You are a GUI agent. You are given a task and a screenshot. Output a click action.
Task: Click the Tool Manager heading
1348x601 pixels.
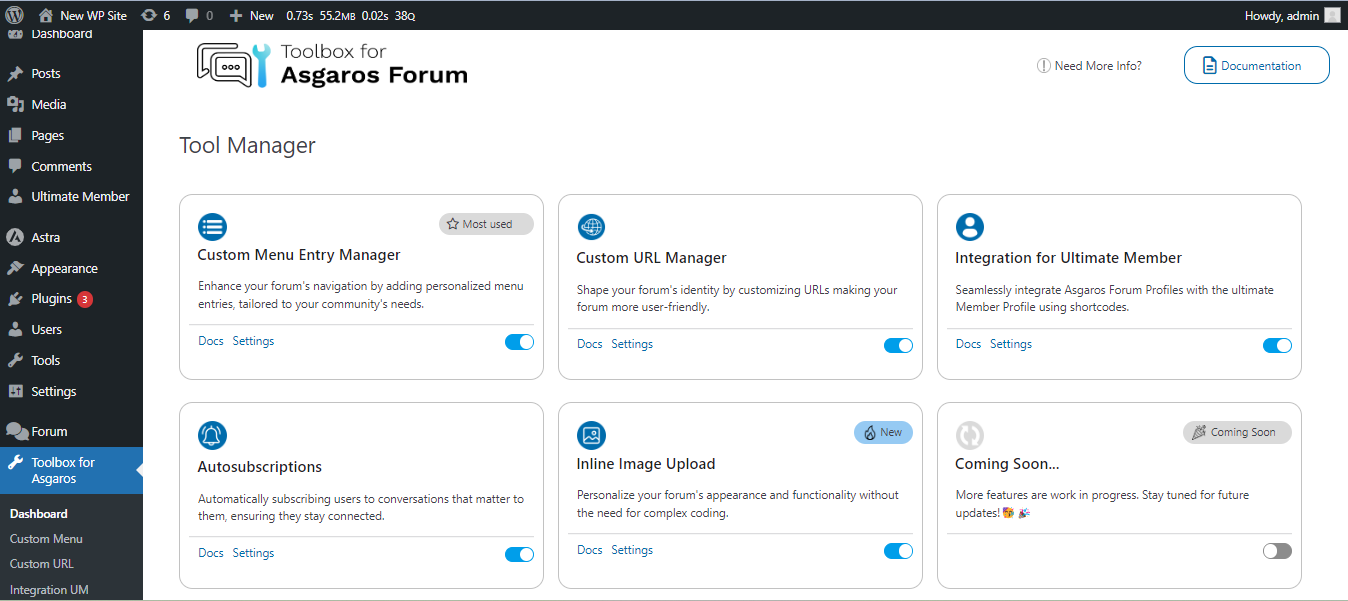pyautogui.click(x=247, y=145)
